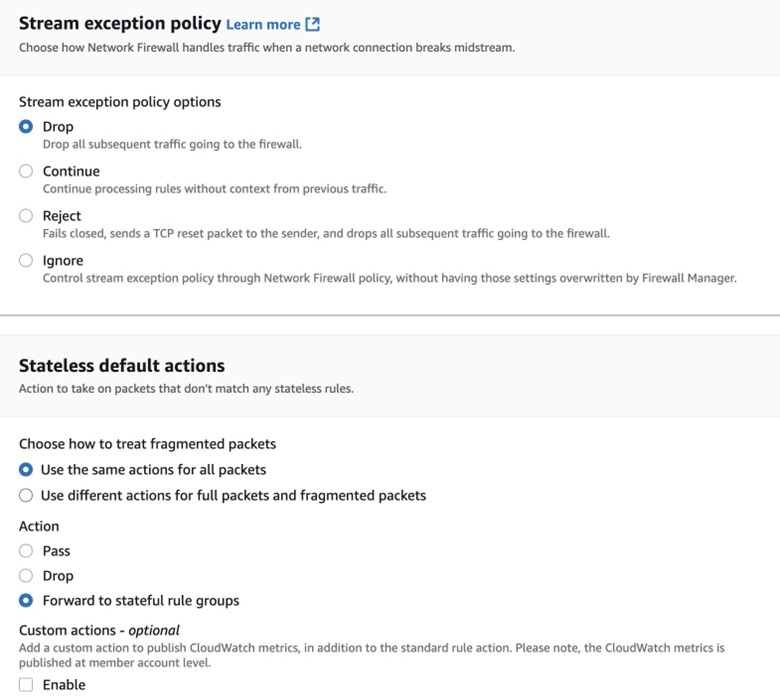Select Use the same actions for all packets
The height and width of the screenshot is (698, 780).
(x=26, y=470)
